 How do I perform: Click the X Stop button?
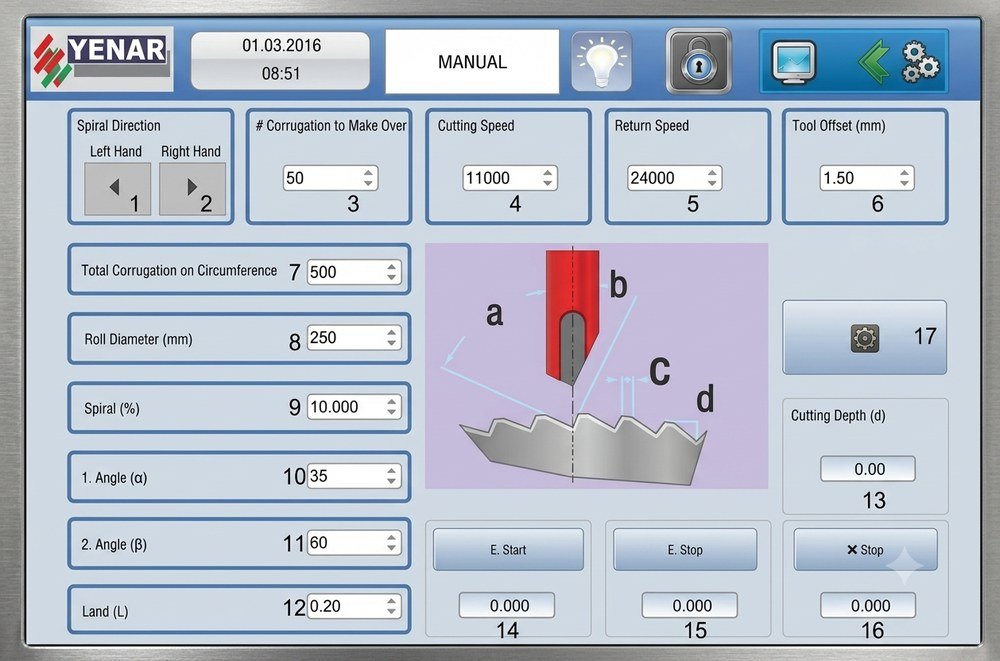tap(865, 549)
